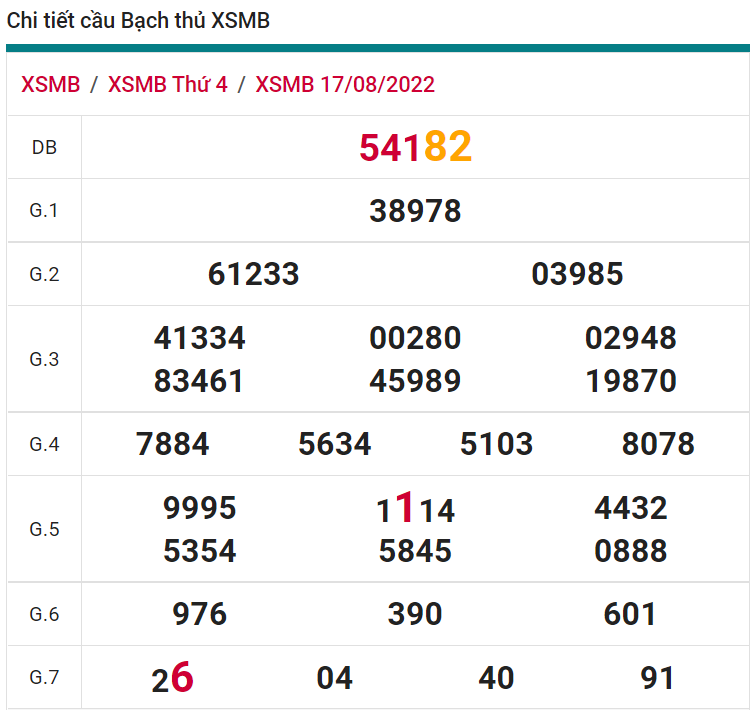Click the special prize number 54182

coord(415,147)
